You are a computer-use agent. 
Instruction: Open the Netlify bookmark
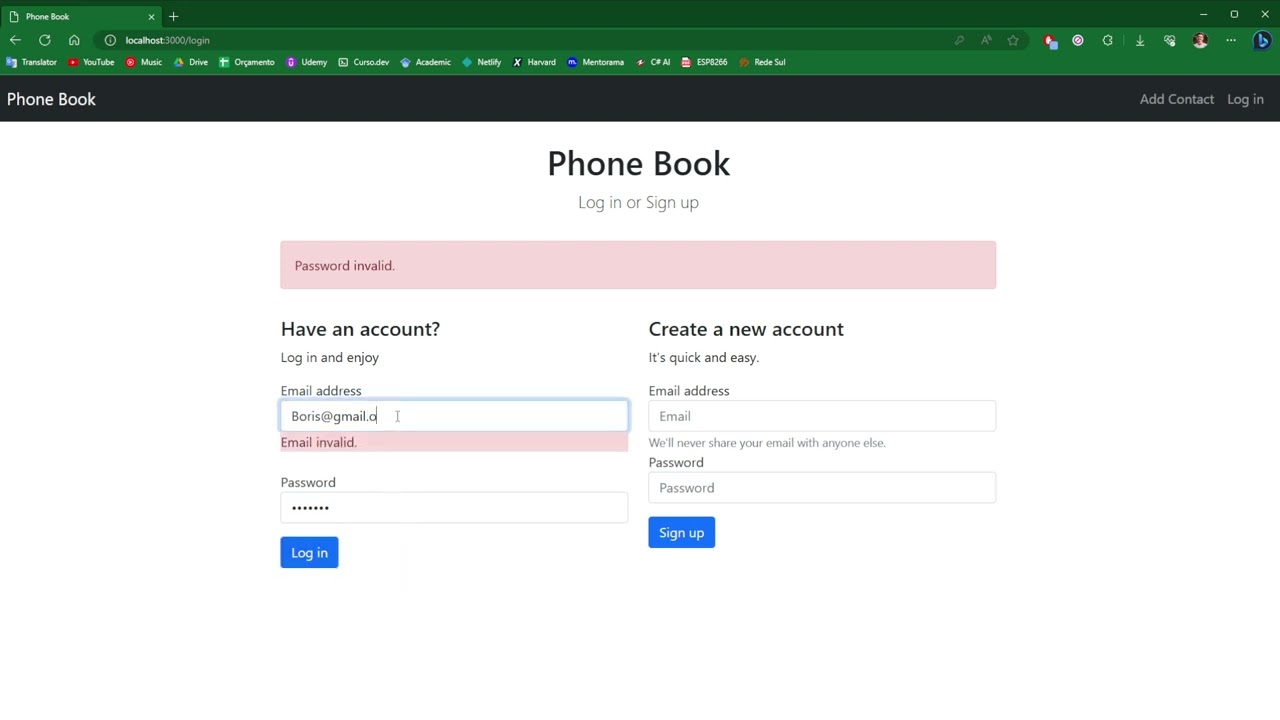pos(482,62)
